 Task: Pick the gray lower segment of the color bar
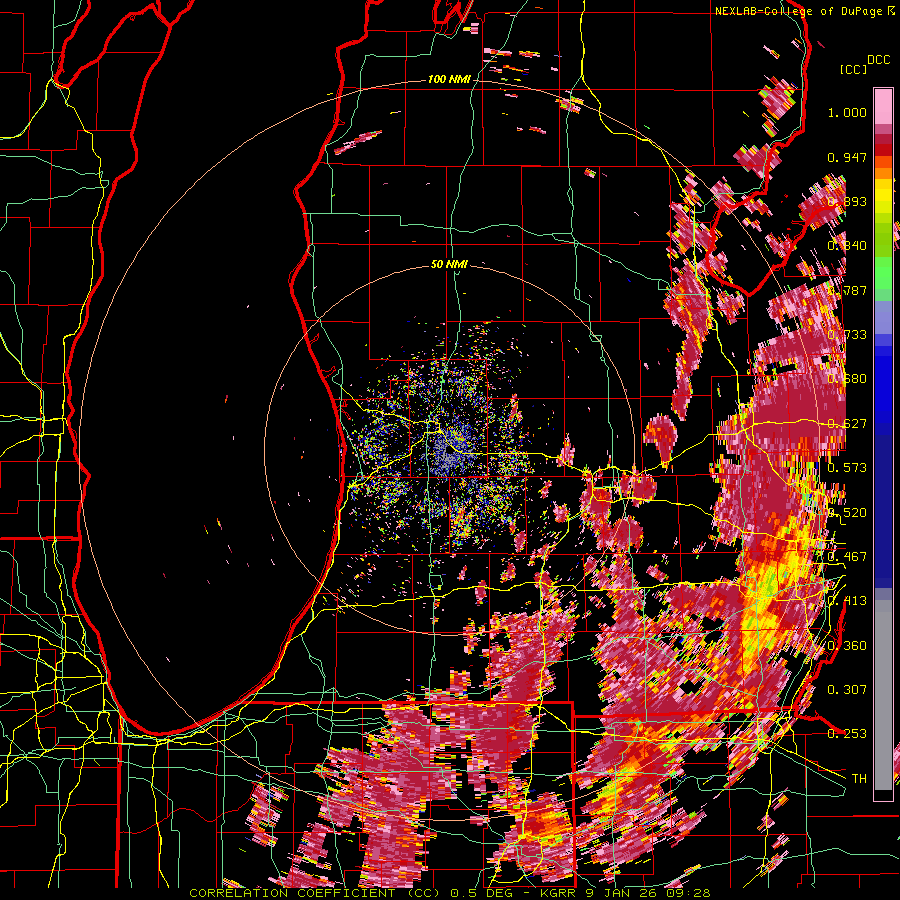tap(883, 695)
